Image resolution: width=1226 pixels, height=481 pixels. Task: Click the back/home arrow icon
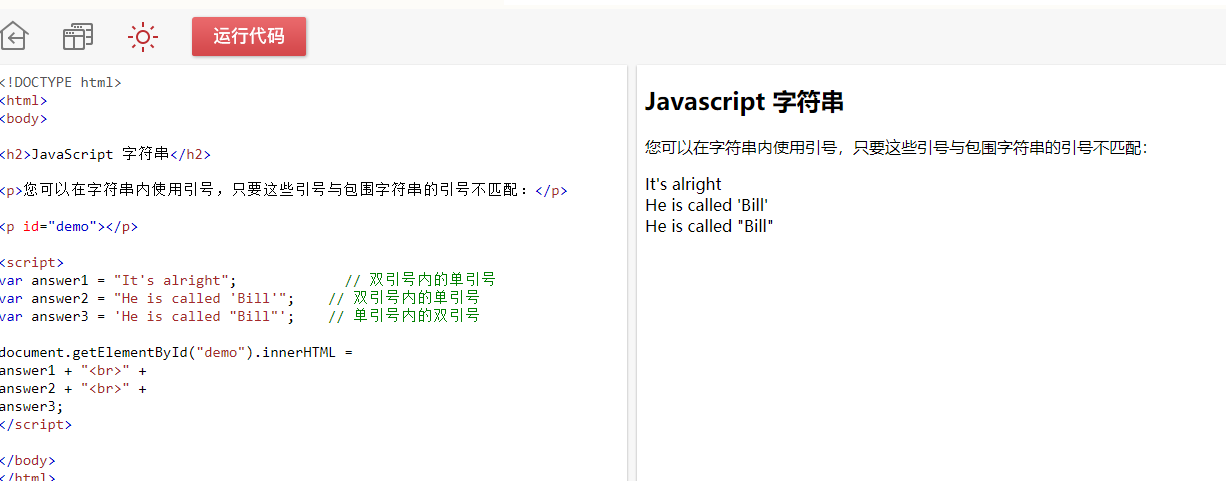[13, 37]
